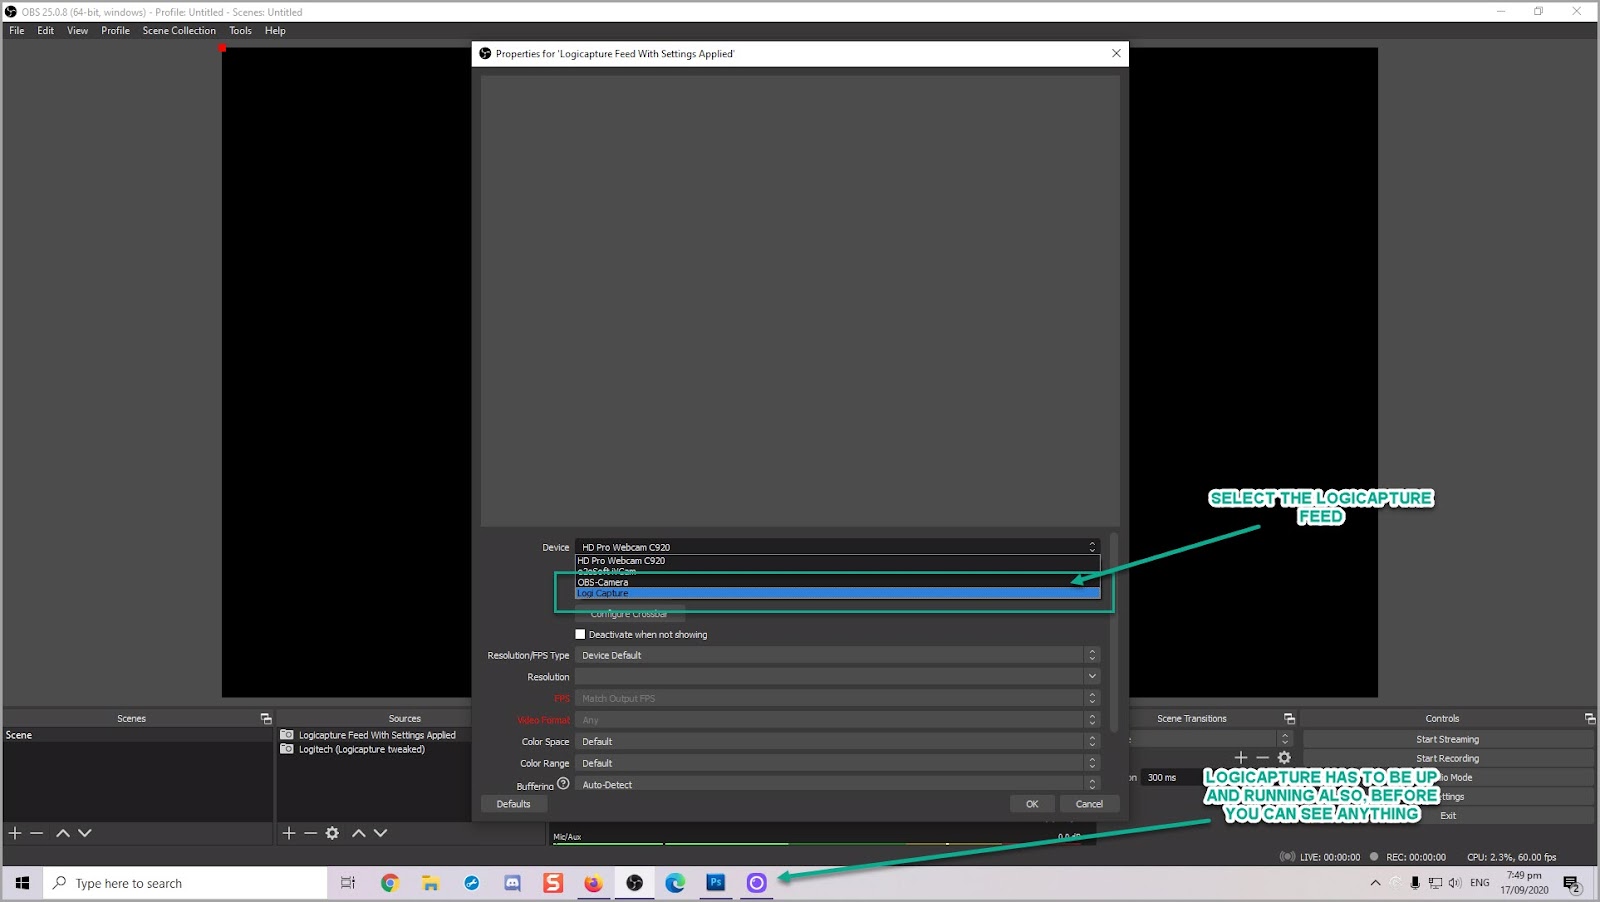Open the Edit menu

tap(46, 31)
